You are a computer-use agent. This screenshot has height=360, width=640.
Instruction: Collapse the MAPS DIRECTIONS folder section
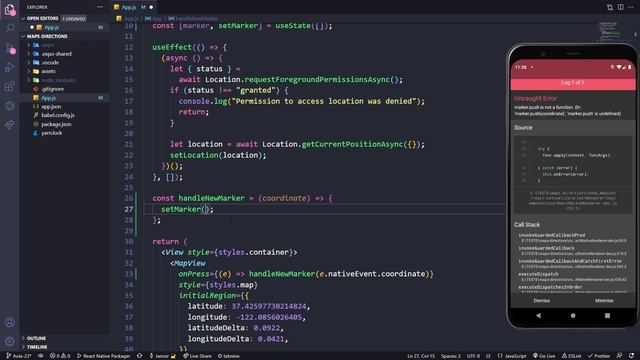pyautogui.click(x=47, y=36)
